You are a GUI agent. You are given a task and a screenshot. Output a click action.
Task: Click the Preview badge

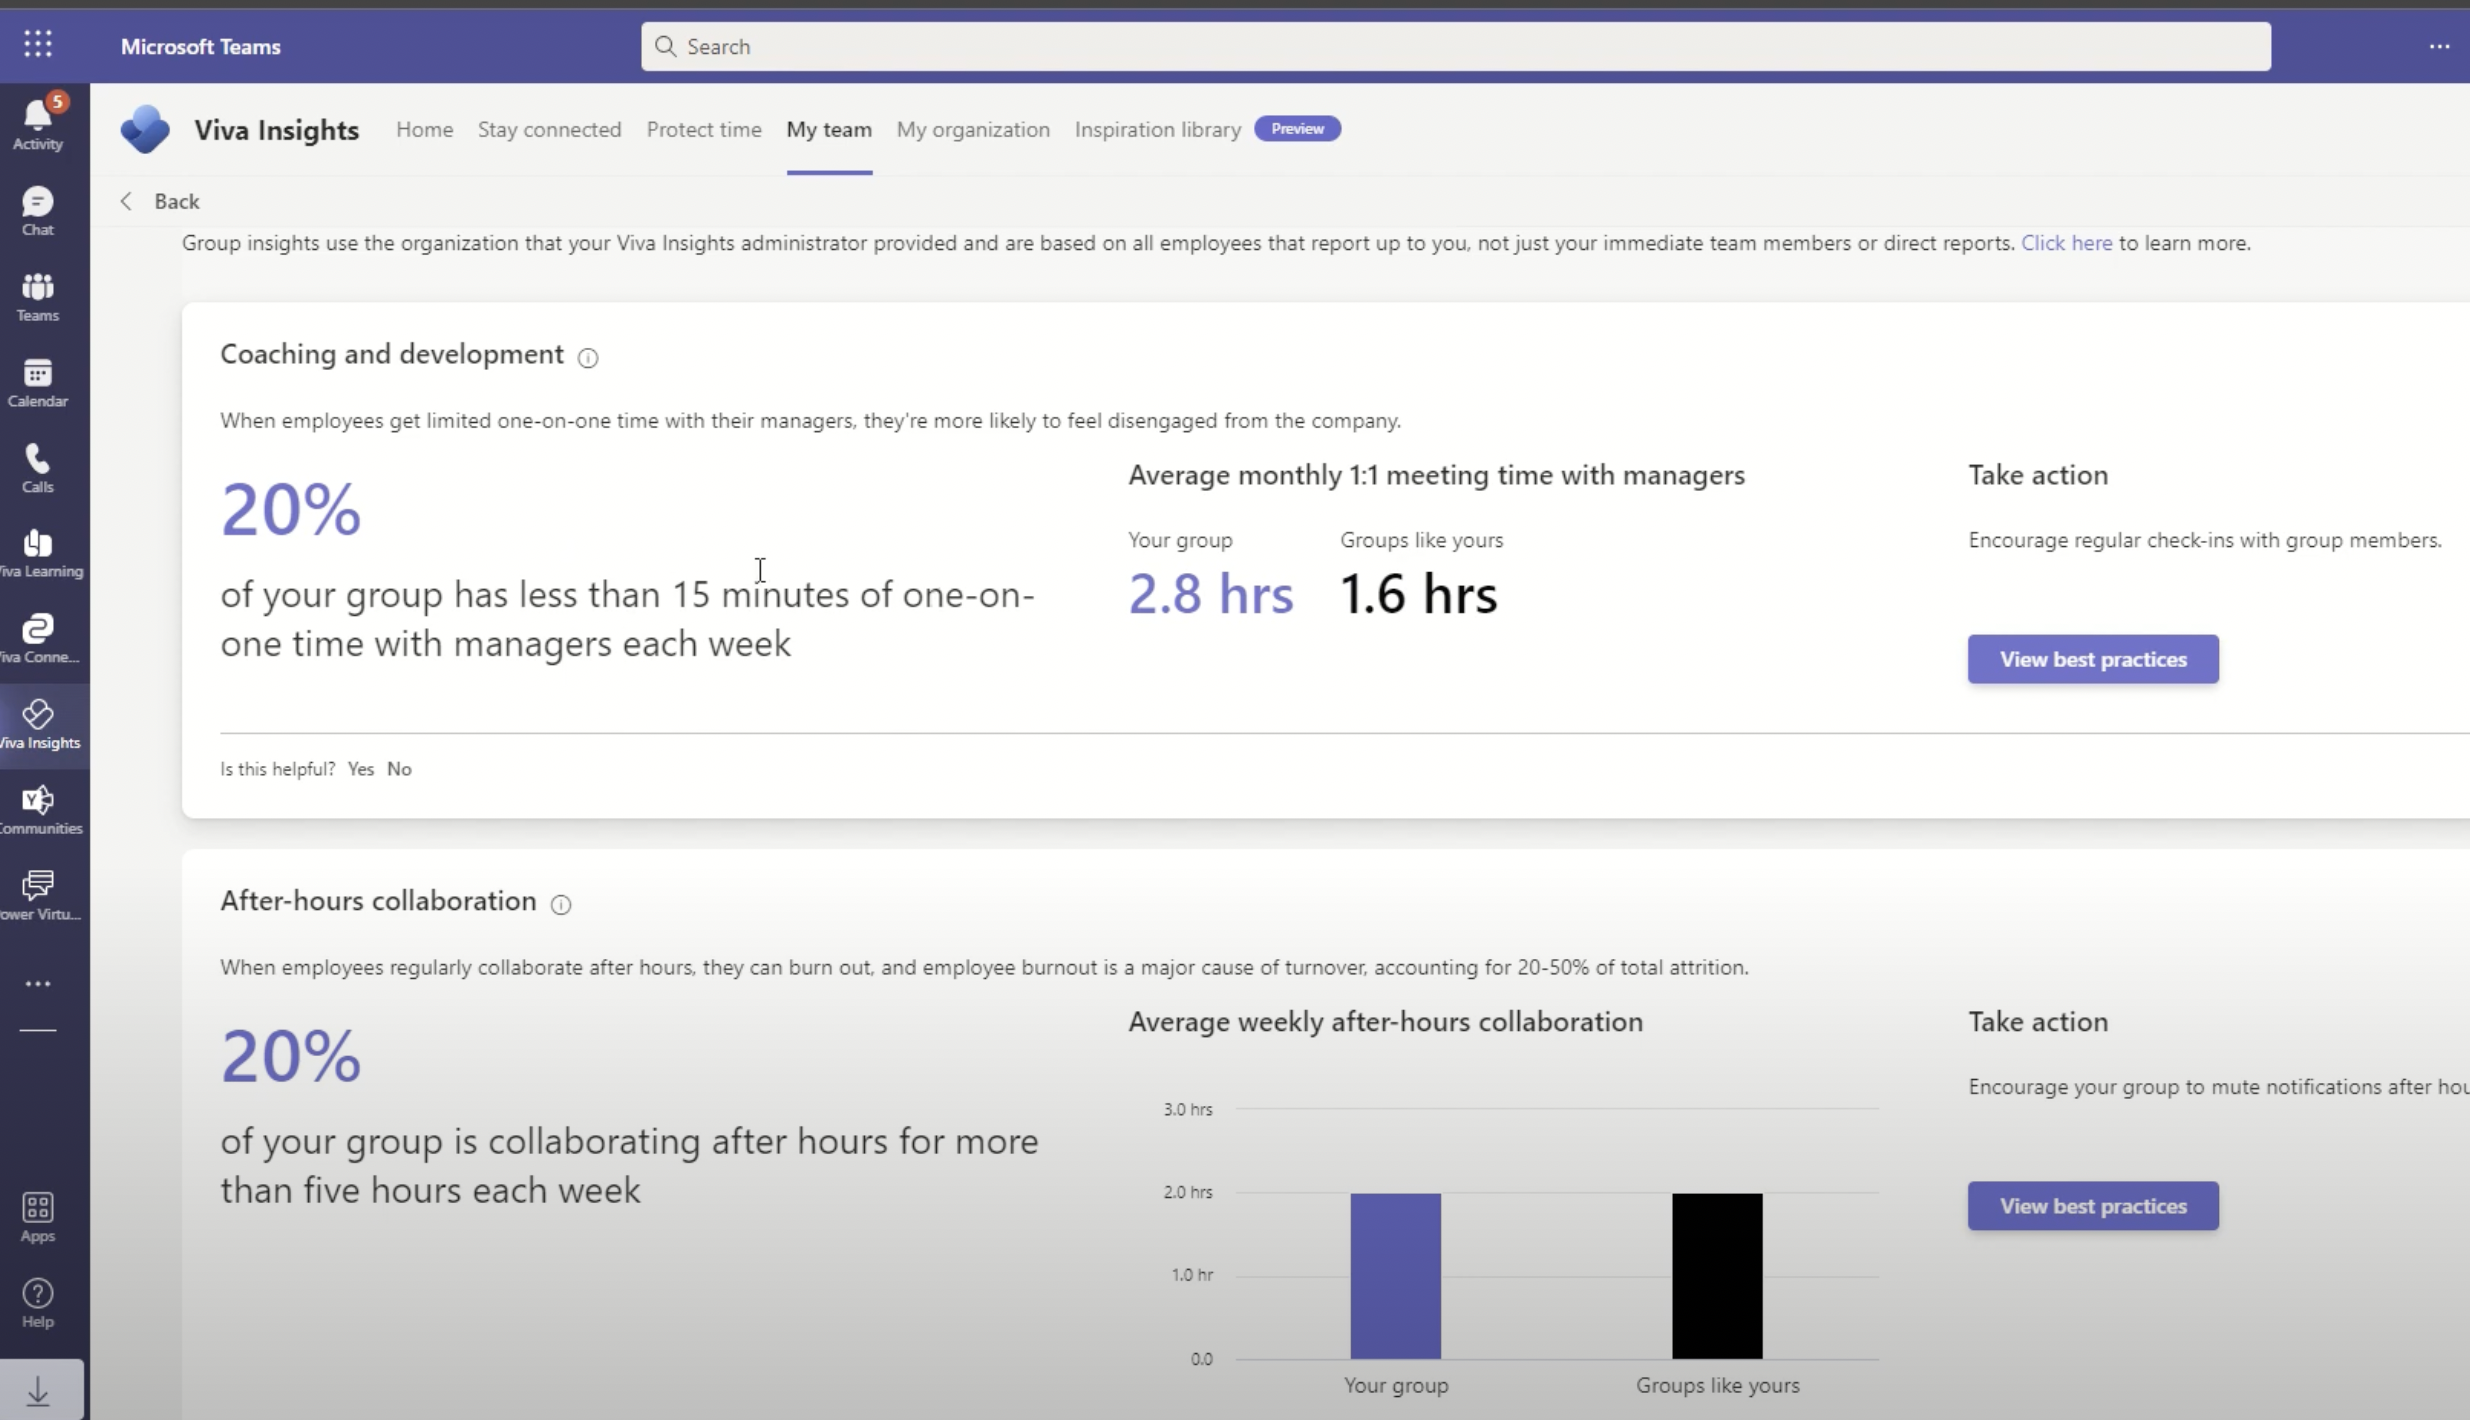(x=1297, y=129)
